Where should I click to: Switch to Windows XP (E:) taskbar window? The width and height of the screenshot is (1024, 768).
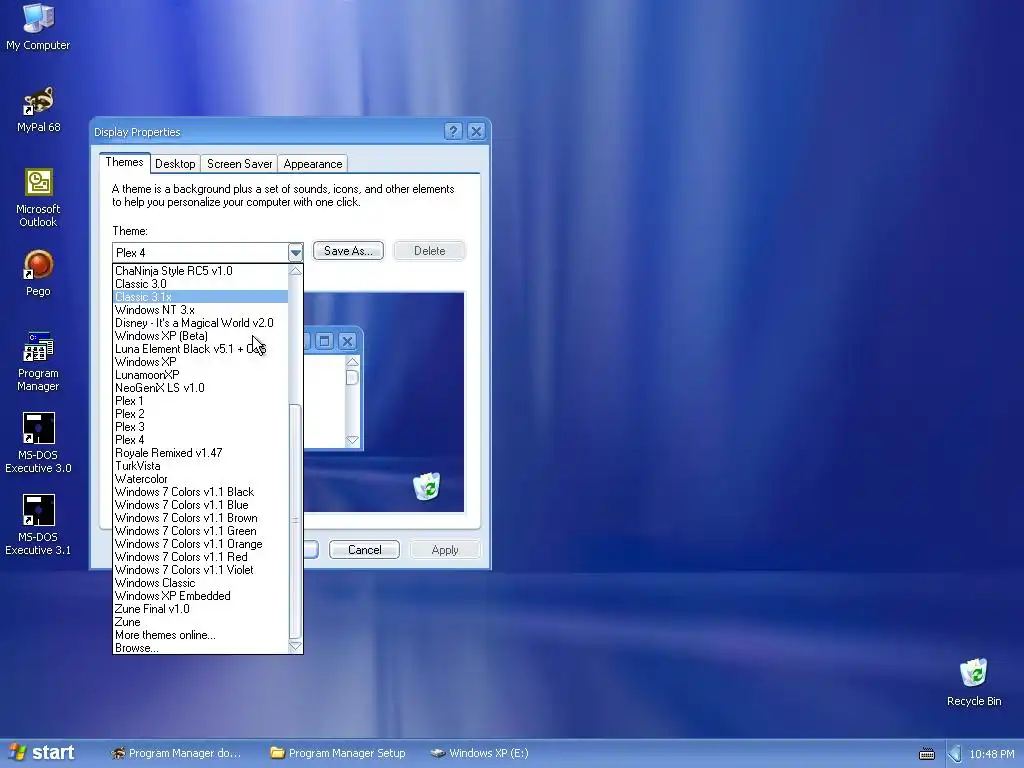pos(480,753)
